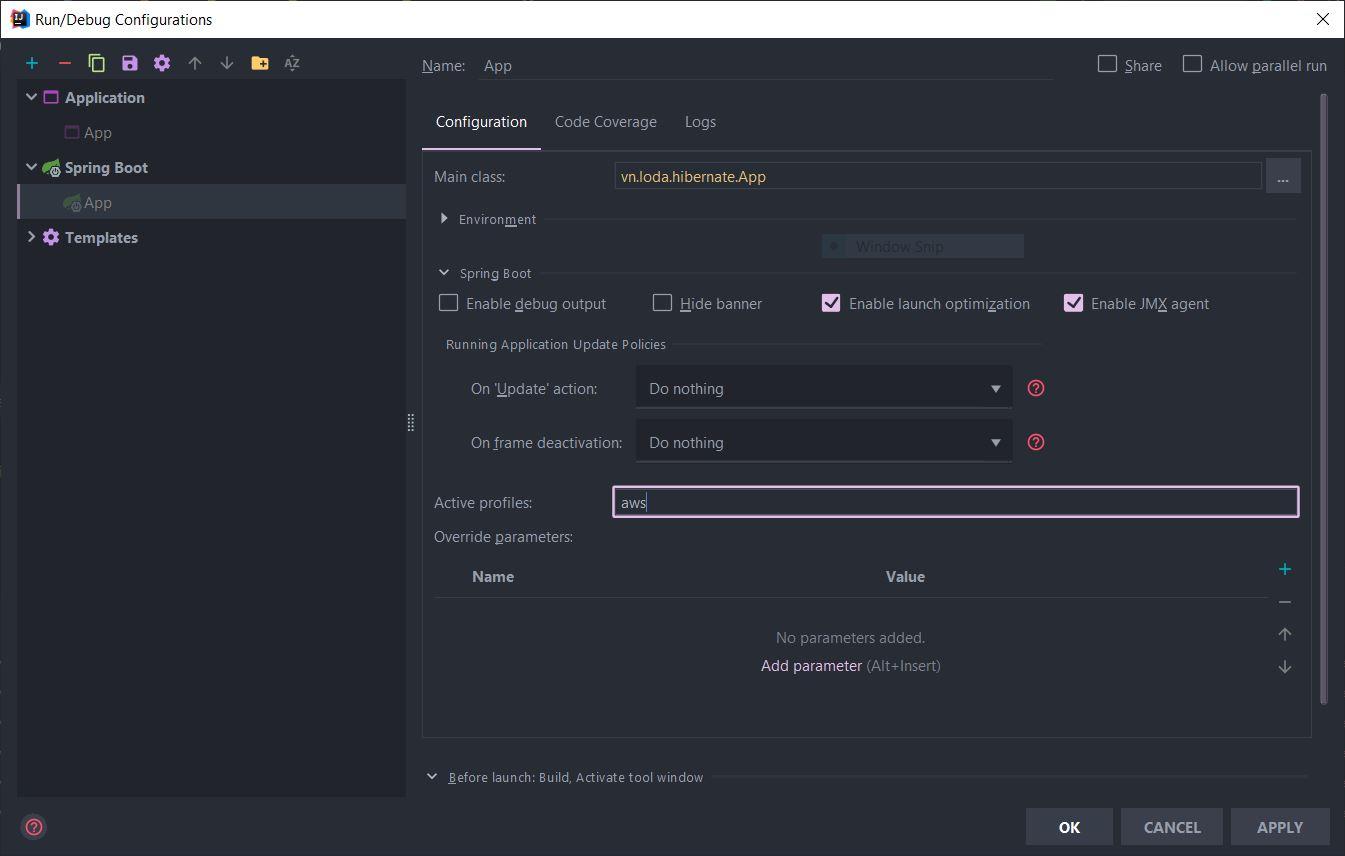Click help icon beside On 'Update' action
This screenshot has width=1345, height=856.
click(1036, 388)
